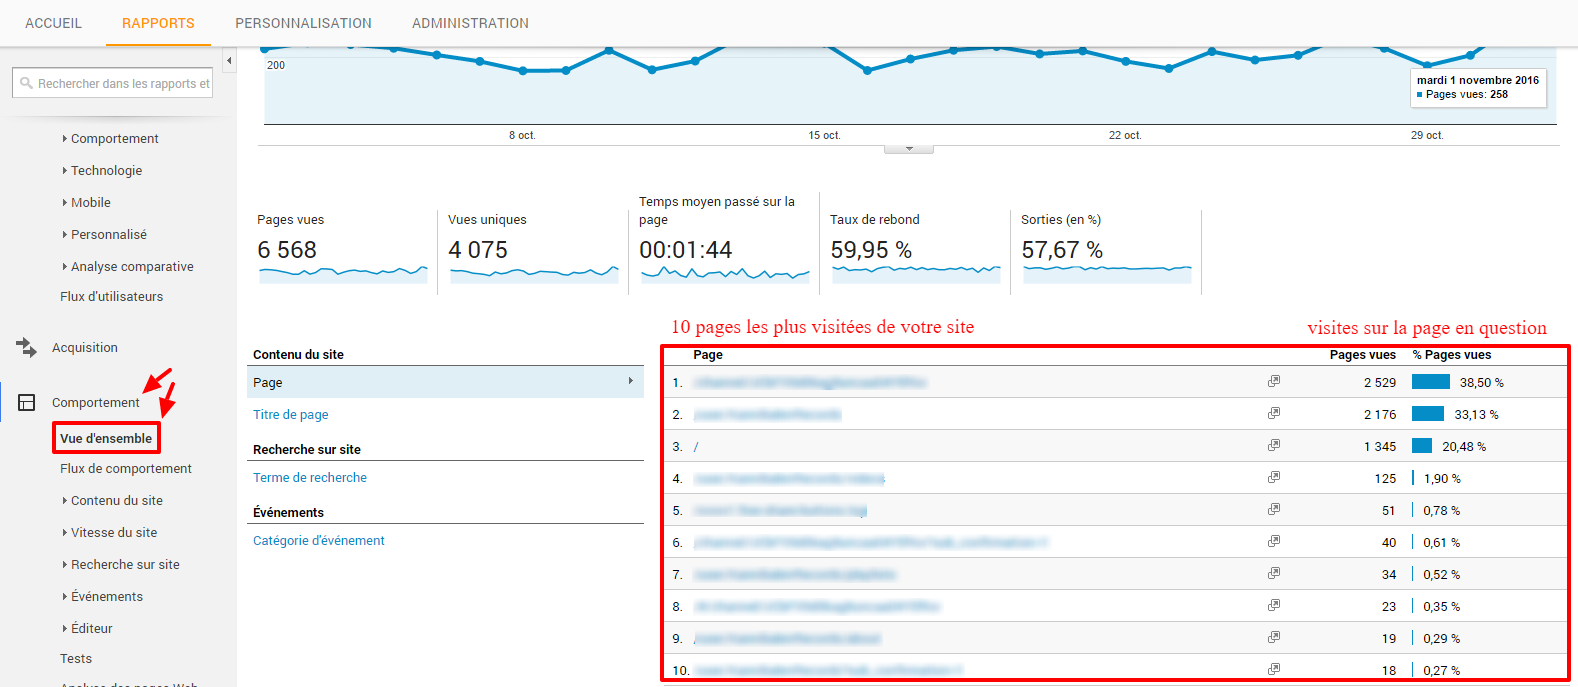Open the Titre de page link

(290, 414)
